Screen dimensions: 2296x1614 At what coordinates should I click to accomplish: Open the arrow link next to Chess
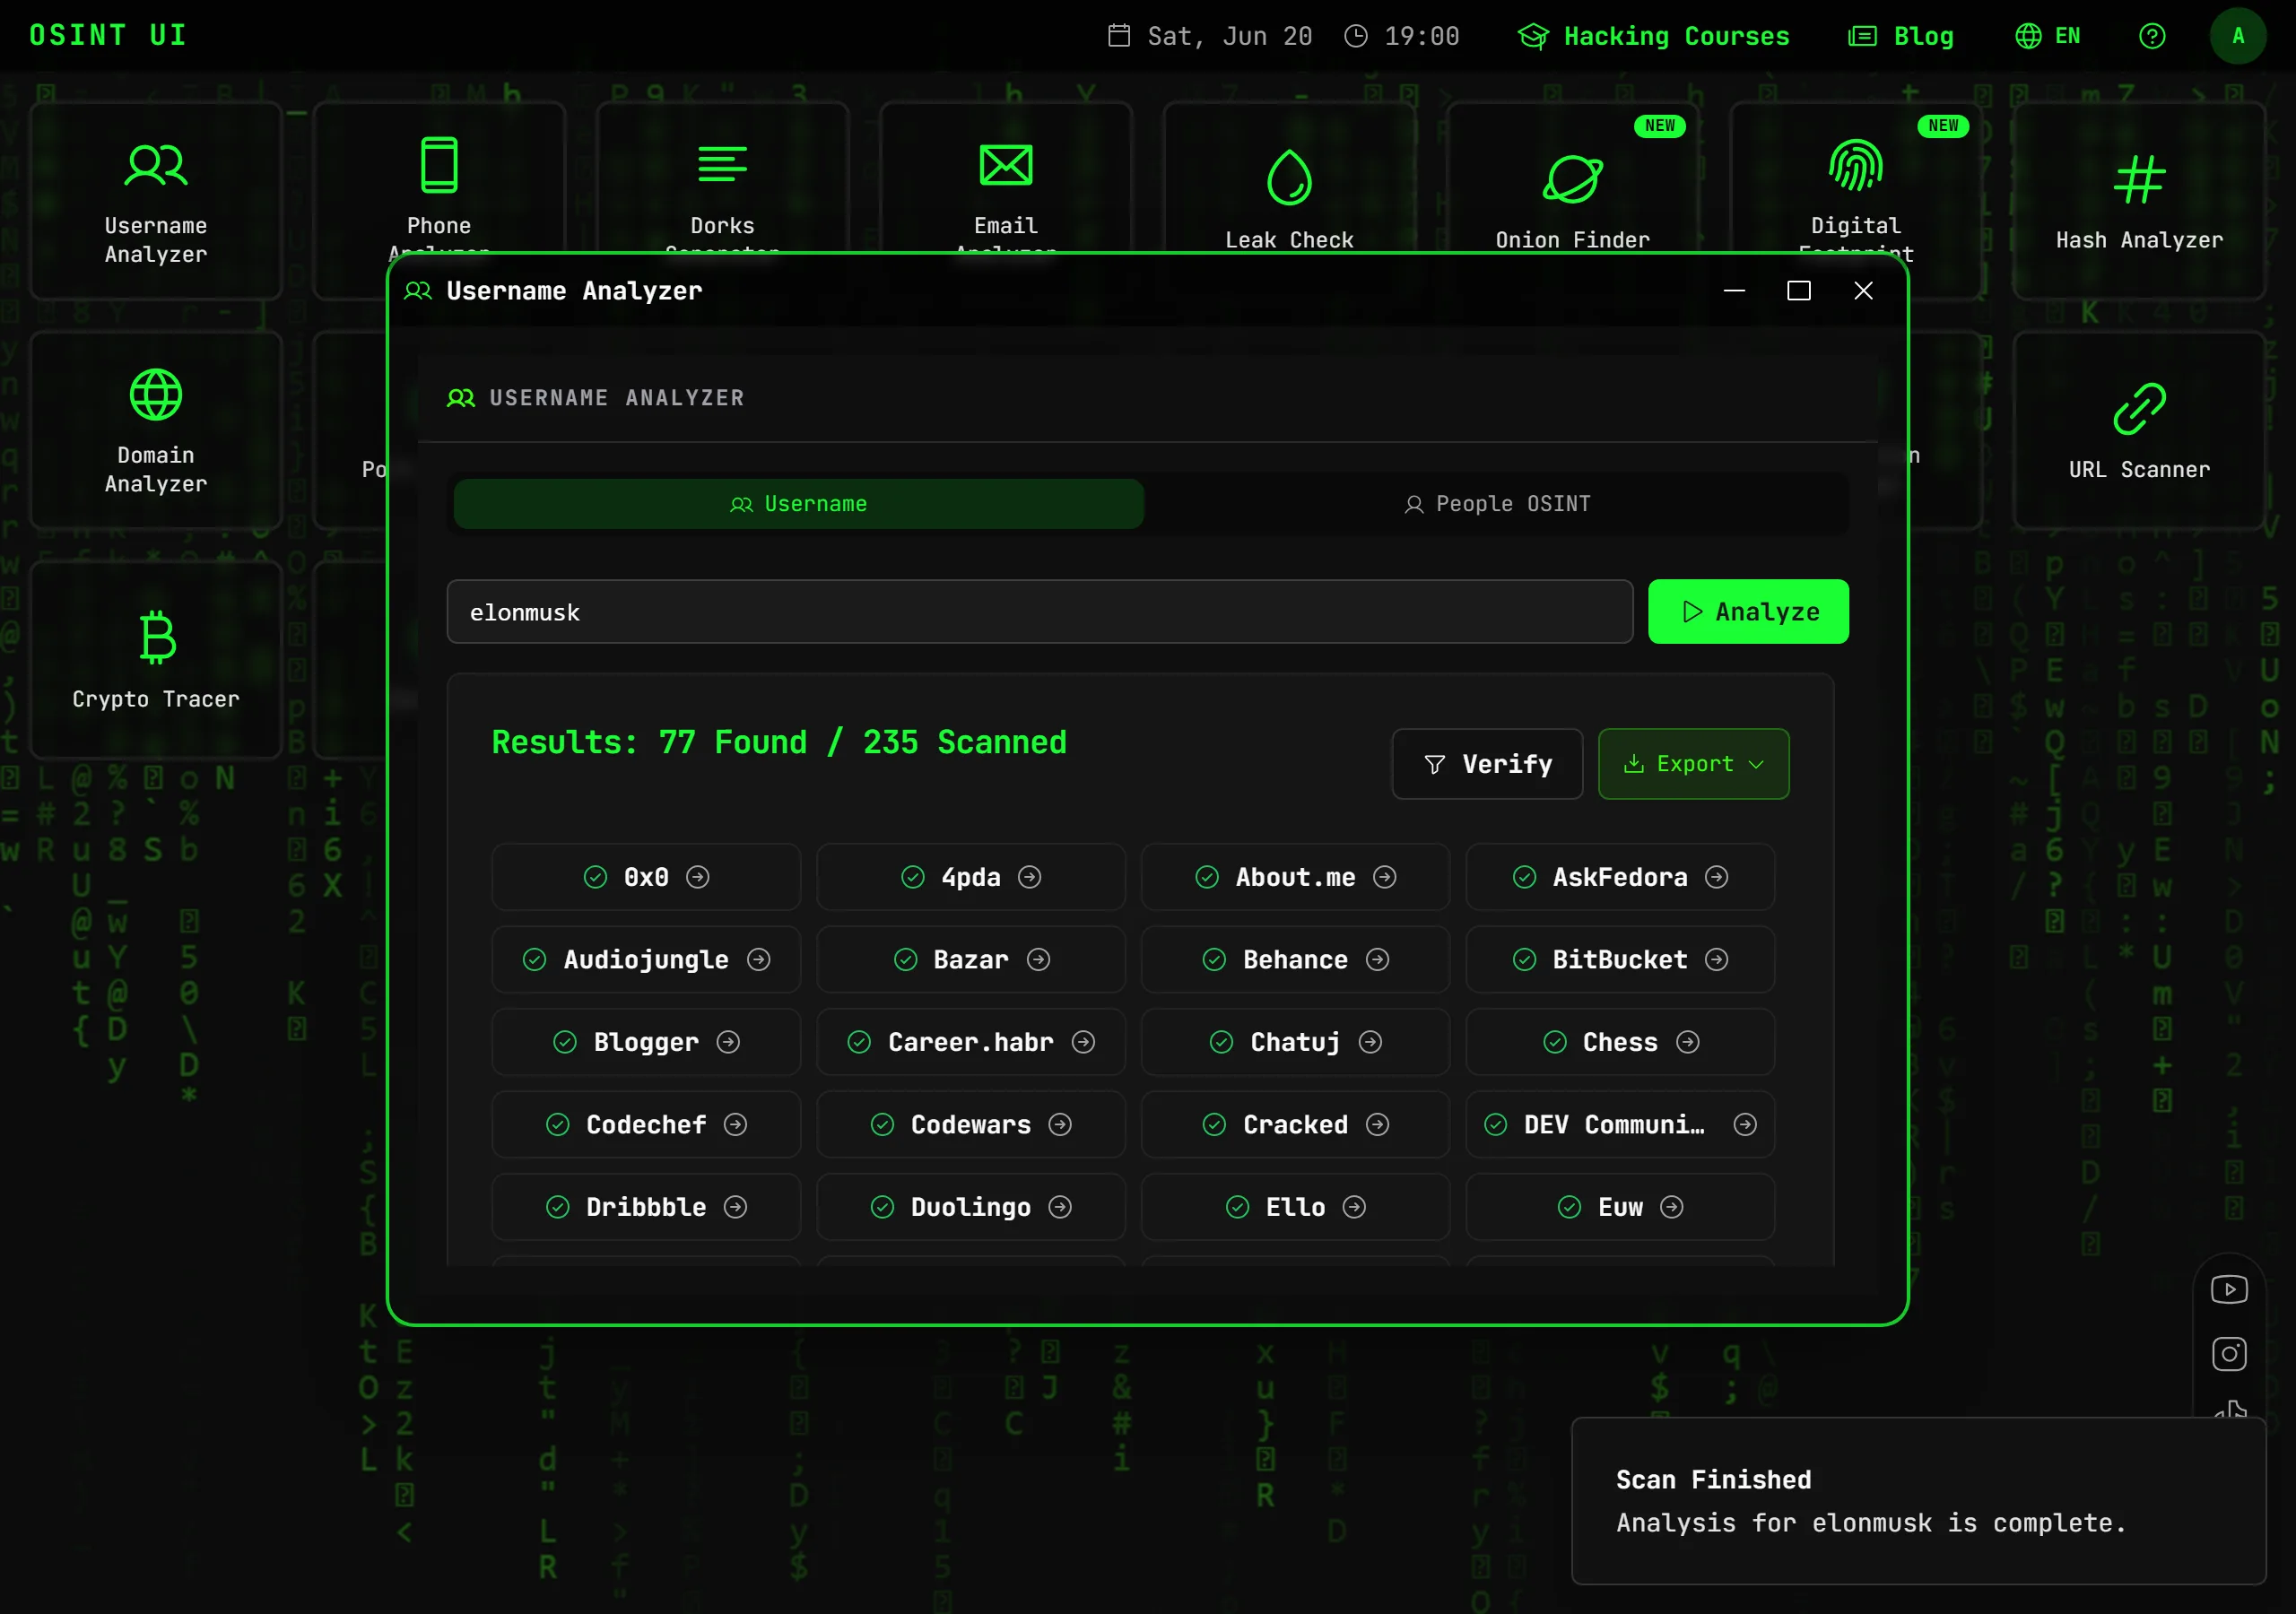click(x=1688, y=1042)
